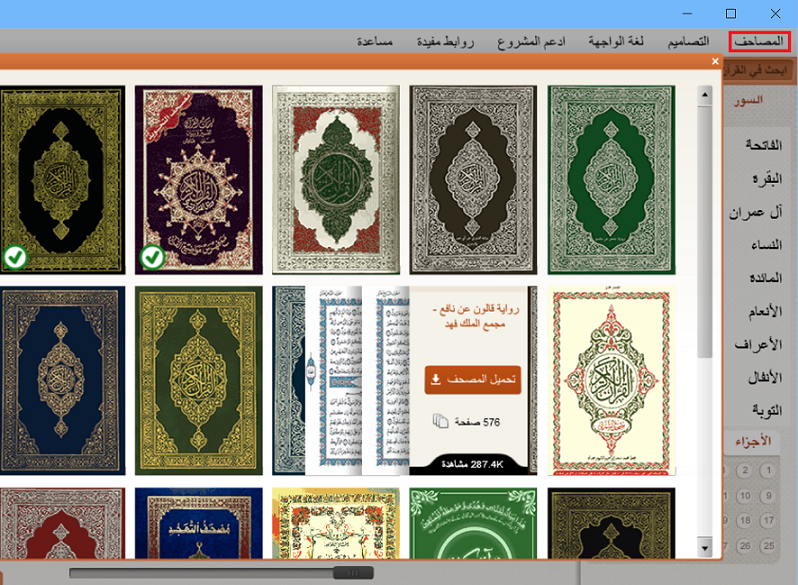Close the orange mushaf gallery popup
Image resolution: width=798 pixels, height=585 pixels.
click(715, 61)
